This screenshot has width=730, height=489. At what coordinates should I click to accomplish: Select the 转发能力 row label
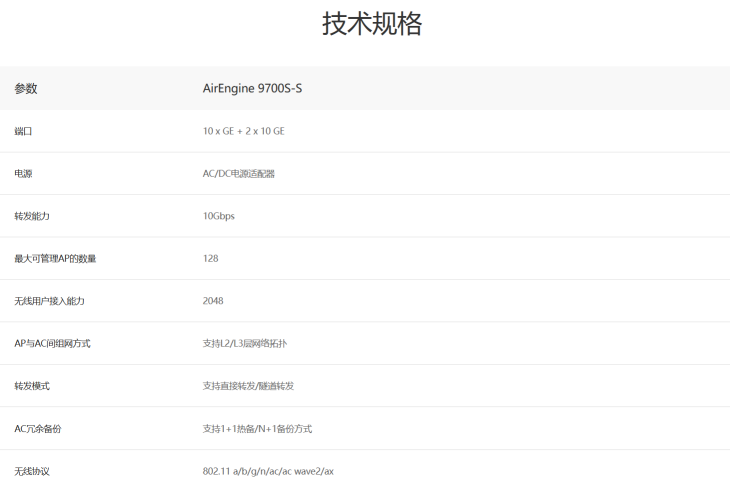click(x=32, y=216)
